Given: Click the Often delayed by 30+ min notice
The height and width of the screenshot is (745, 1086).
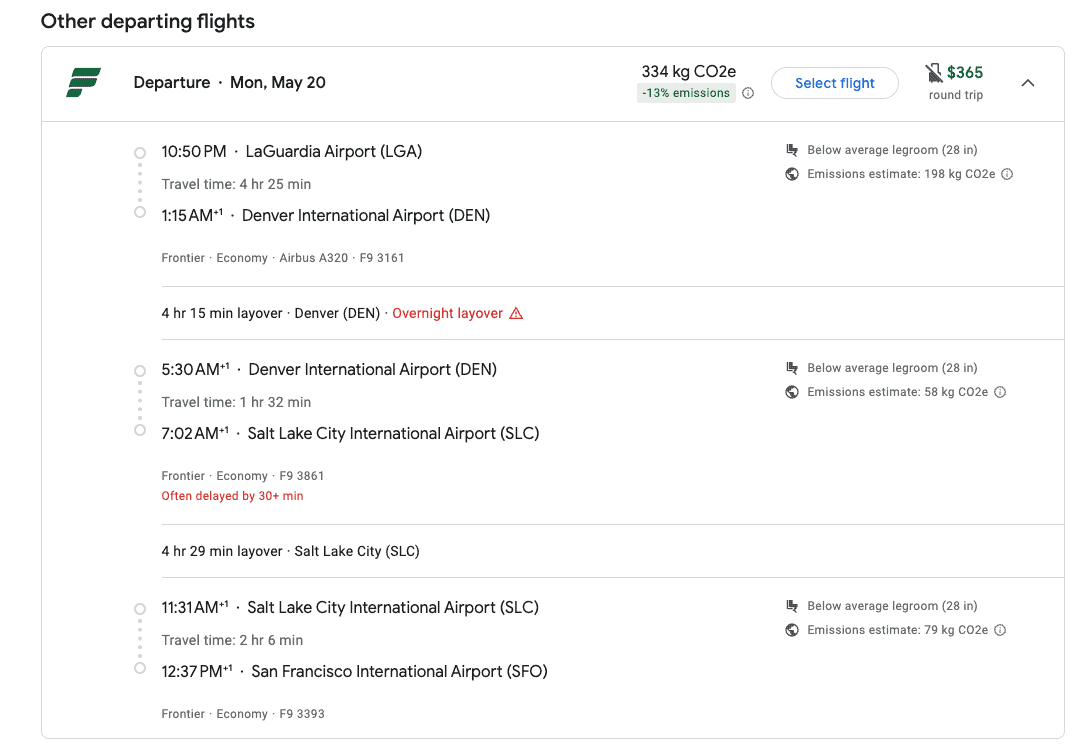Looking at the screenshot, I should 232,496.
